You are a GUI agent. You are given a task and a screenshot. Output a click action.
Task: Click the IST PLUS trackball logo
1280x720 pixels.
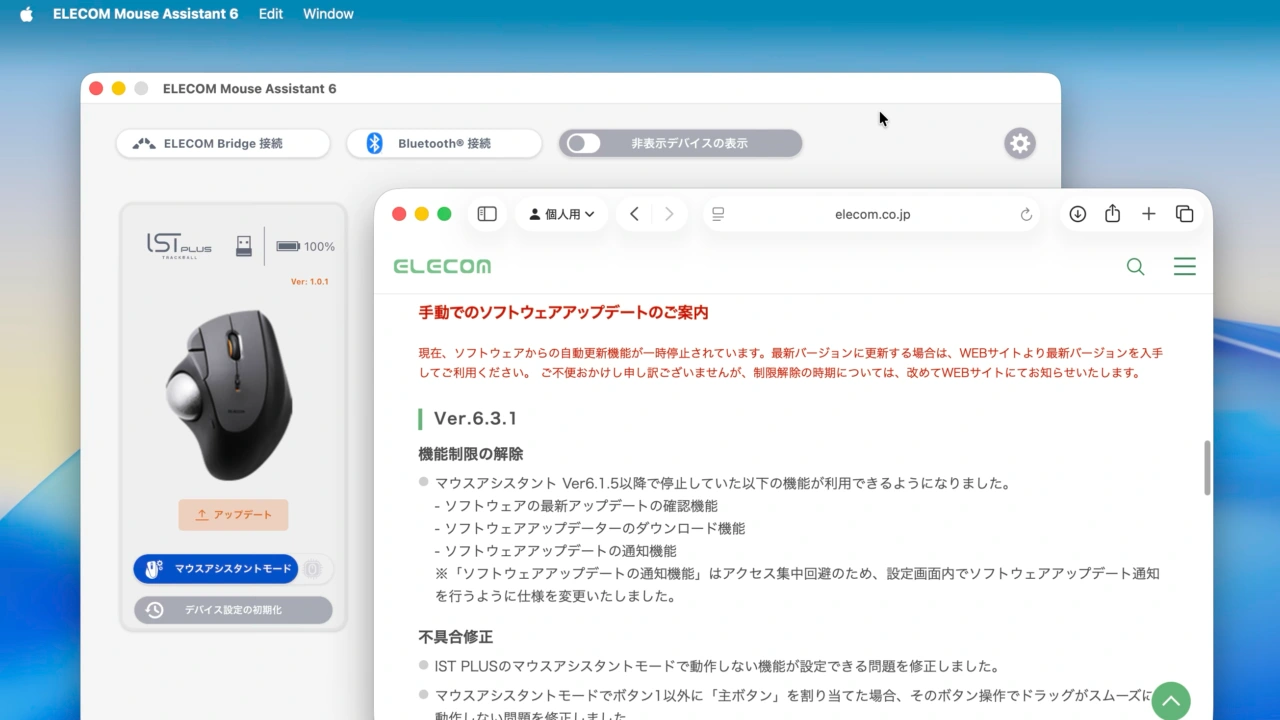click(x=179, y=245)
